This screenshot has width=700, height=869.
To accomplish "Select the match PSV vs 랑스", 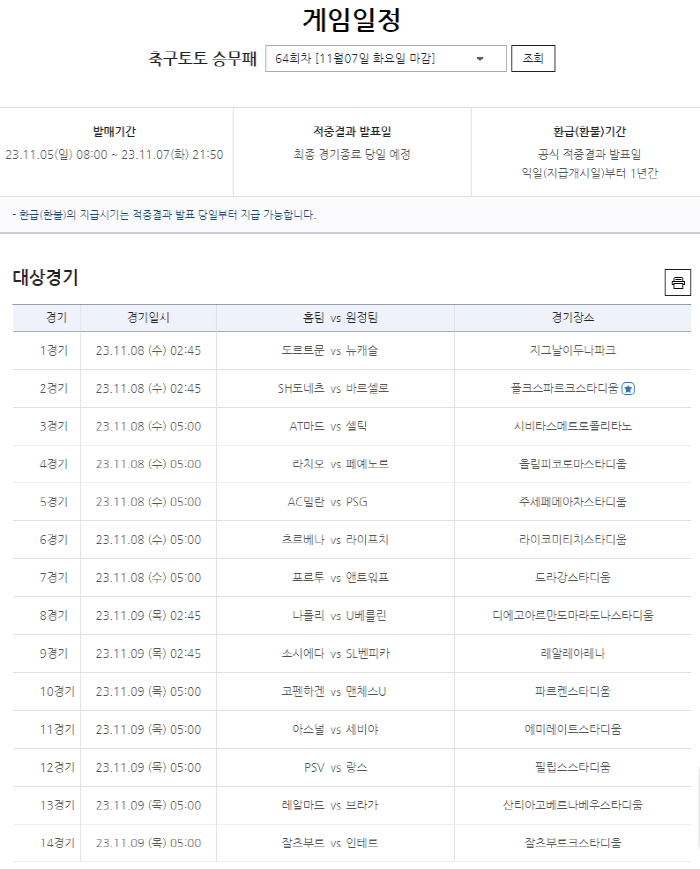I will click(x=335, y=768).
